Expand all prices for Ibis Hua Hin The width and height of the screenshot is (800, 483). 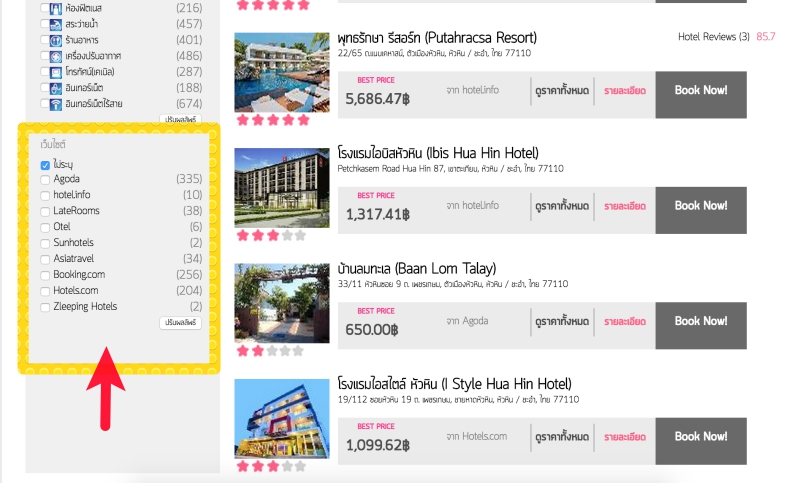click(562, 206)
